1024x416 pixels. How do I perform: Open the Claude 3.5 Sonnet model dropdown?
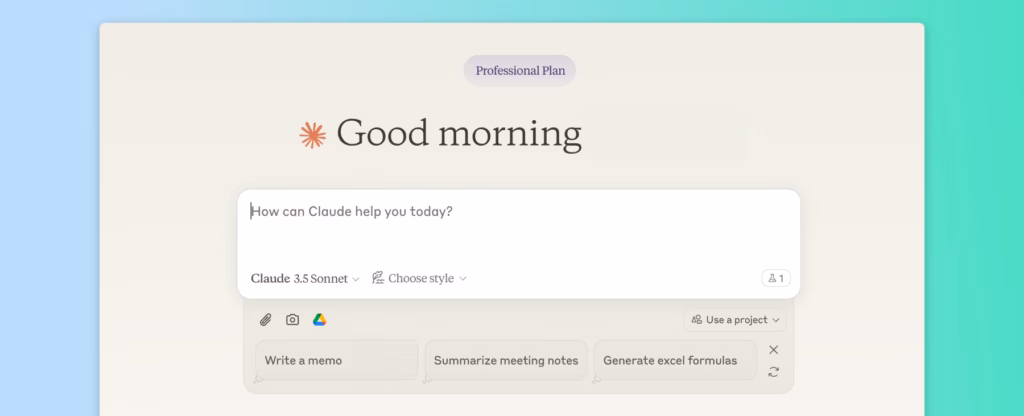[x=305, y=279]
